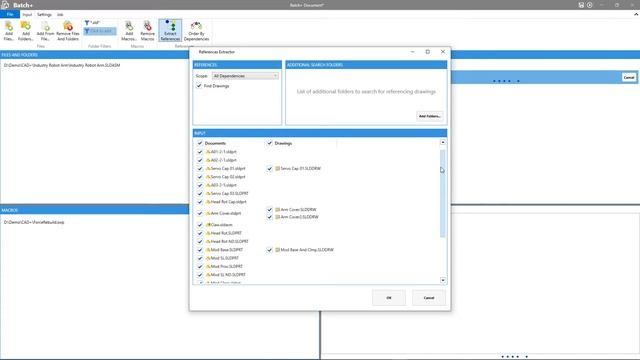Click the part icon beside Head Rot.SLDPRT
Viewport: 640px width, 360px height.
208,233
